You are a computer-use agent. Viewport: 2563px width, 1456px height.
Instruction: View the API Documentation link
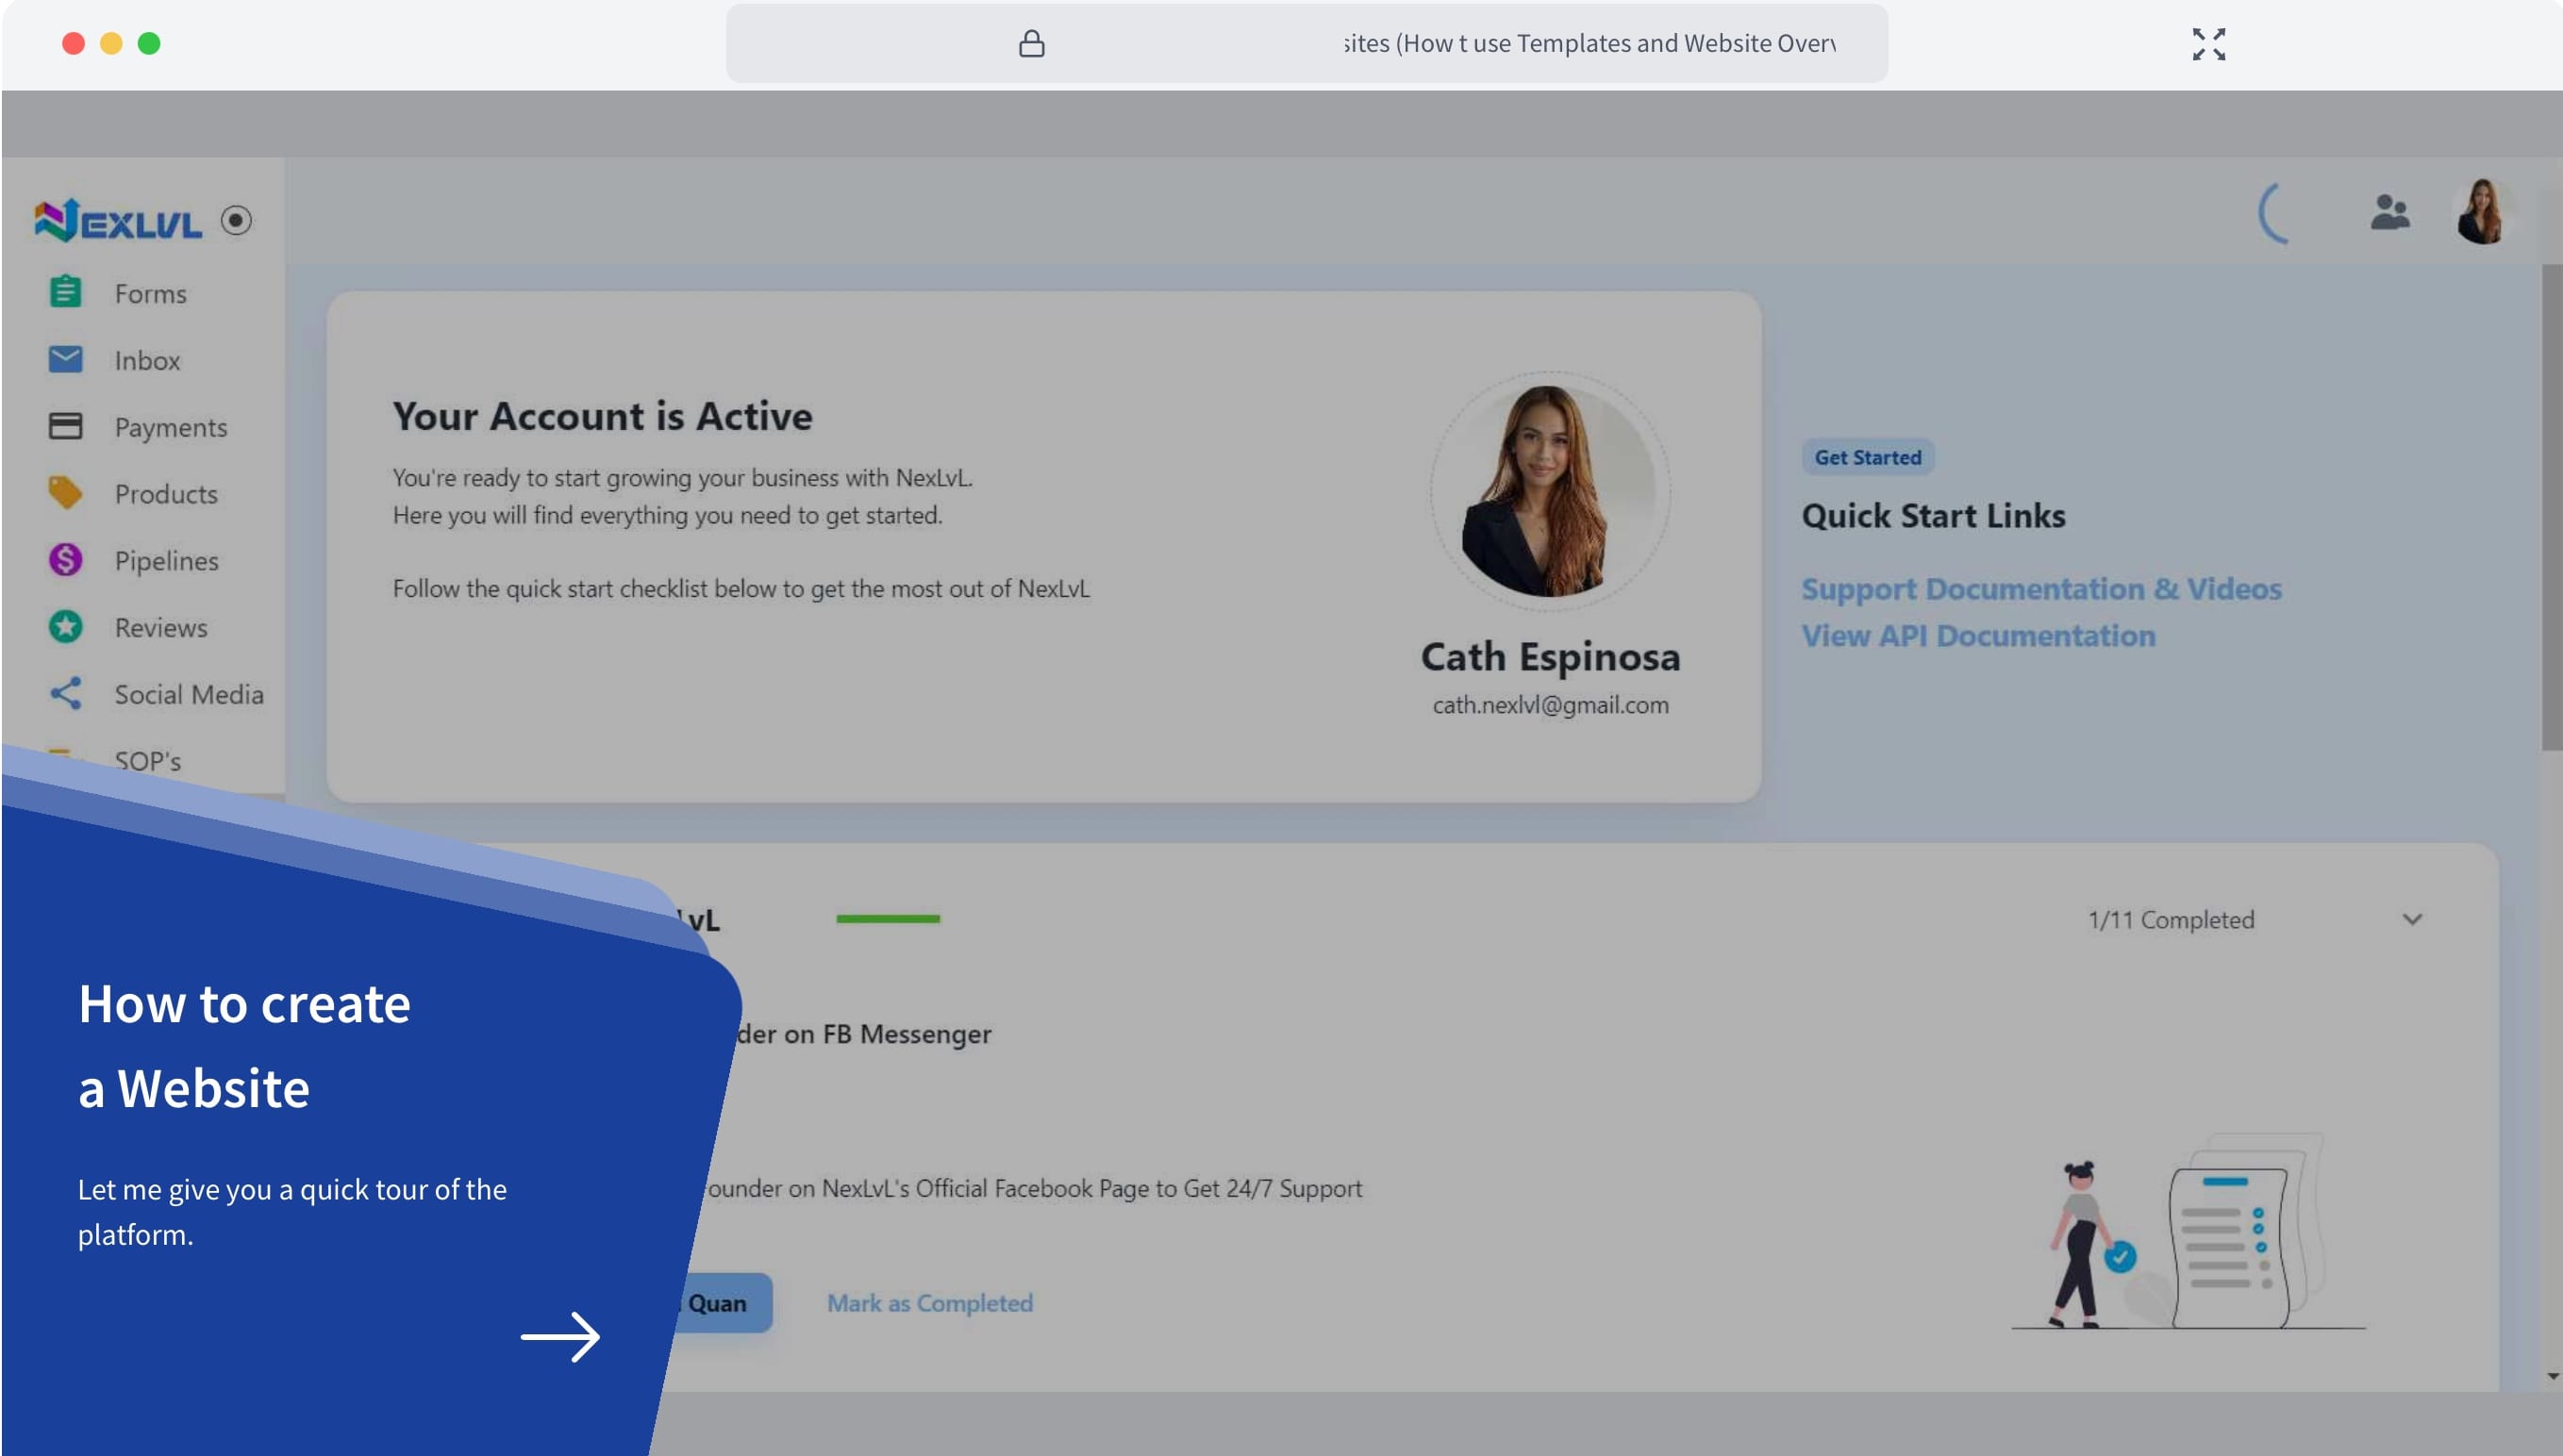pyautogui.click(x=1977, y=635)
